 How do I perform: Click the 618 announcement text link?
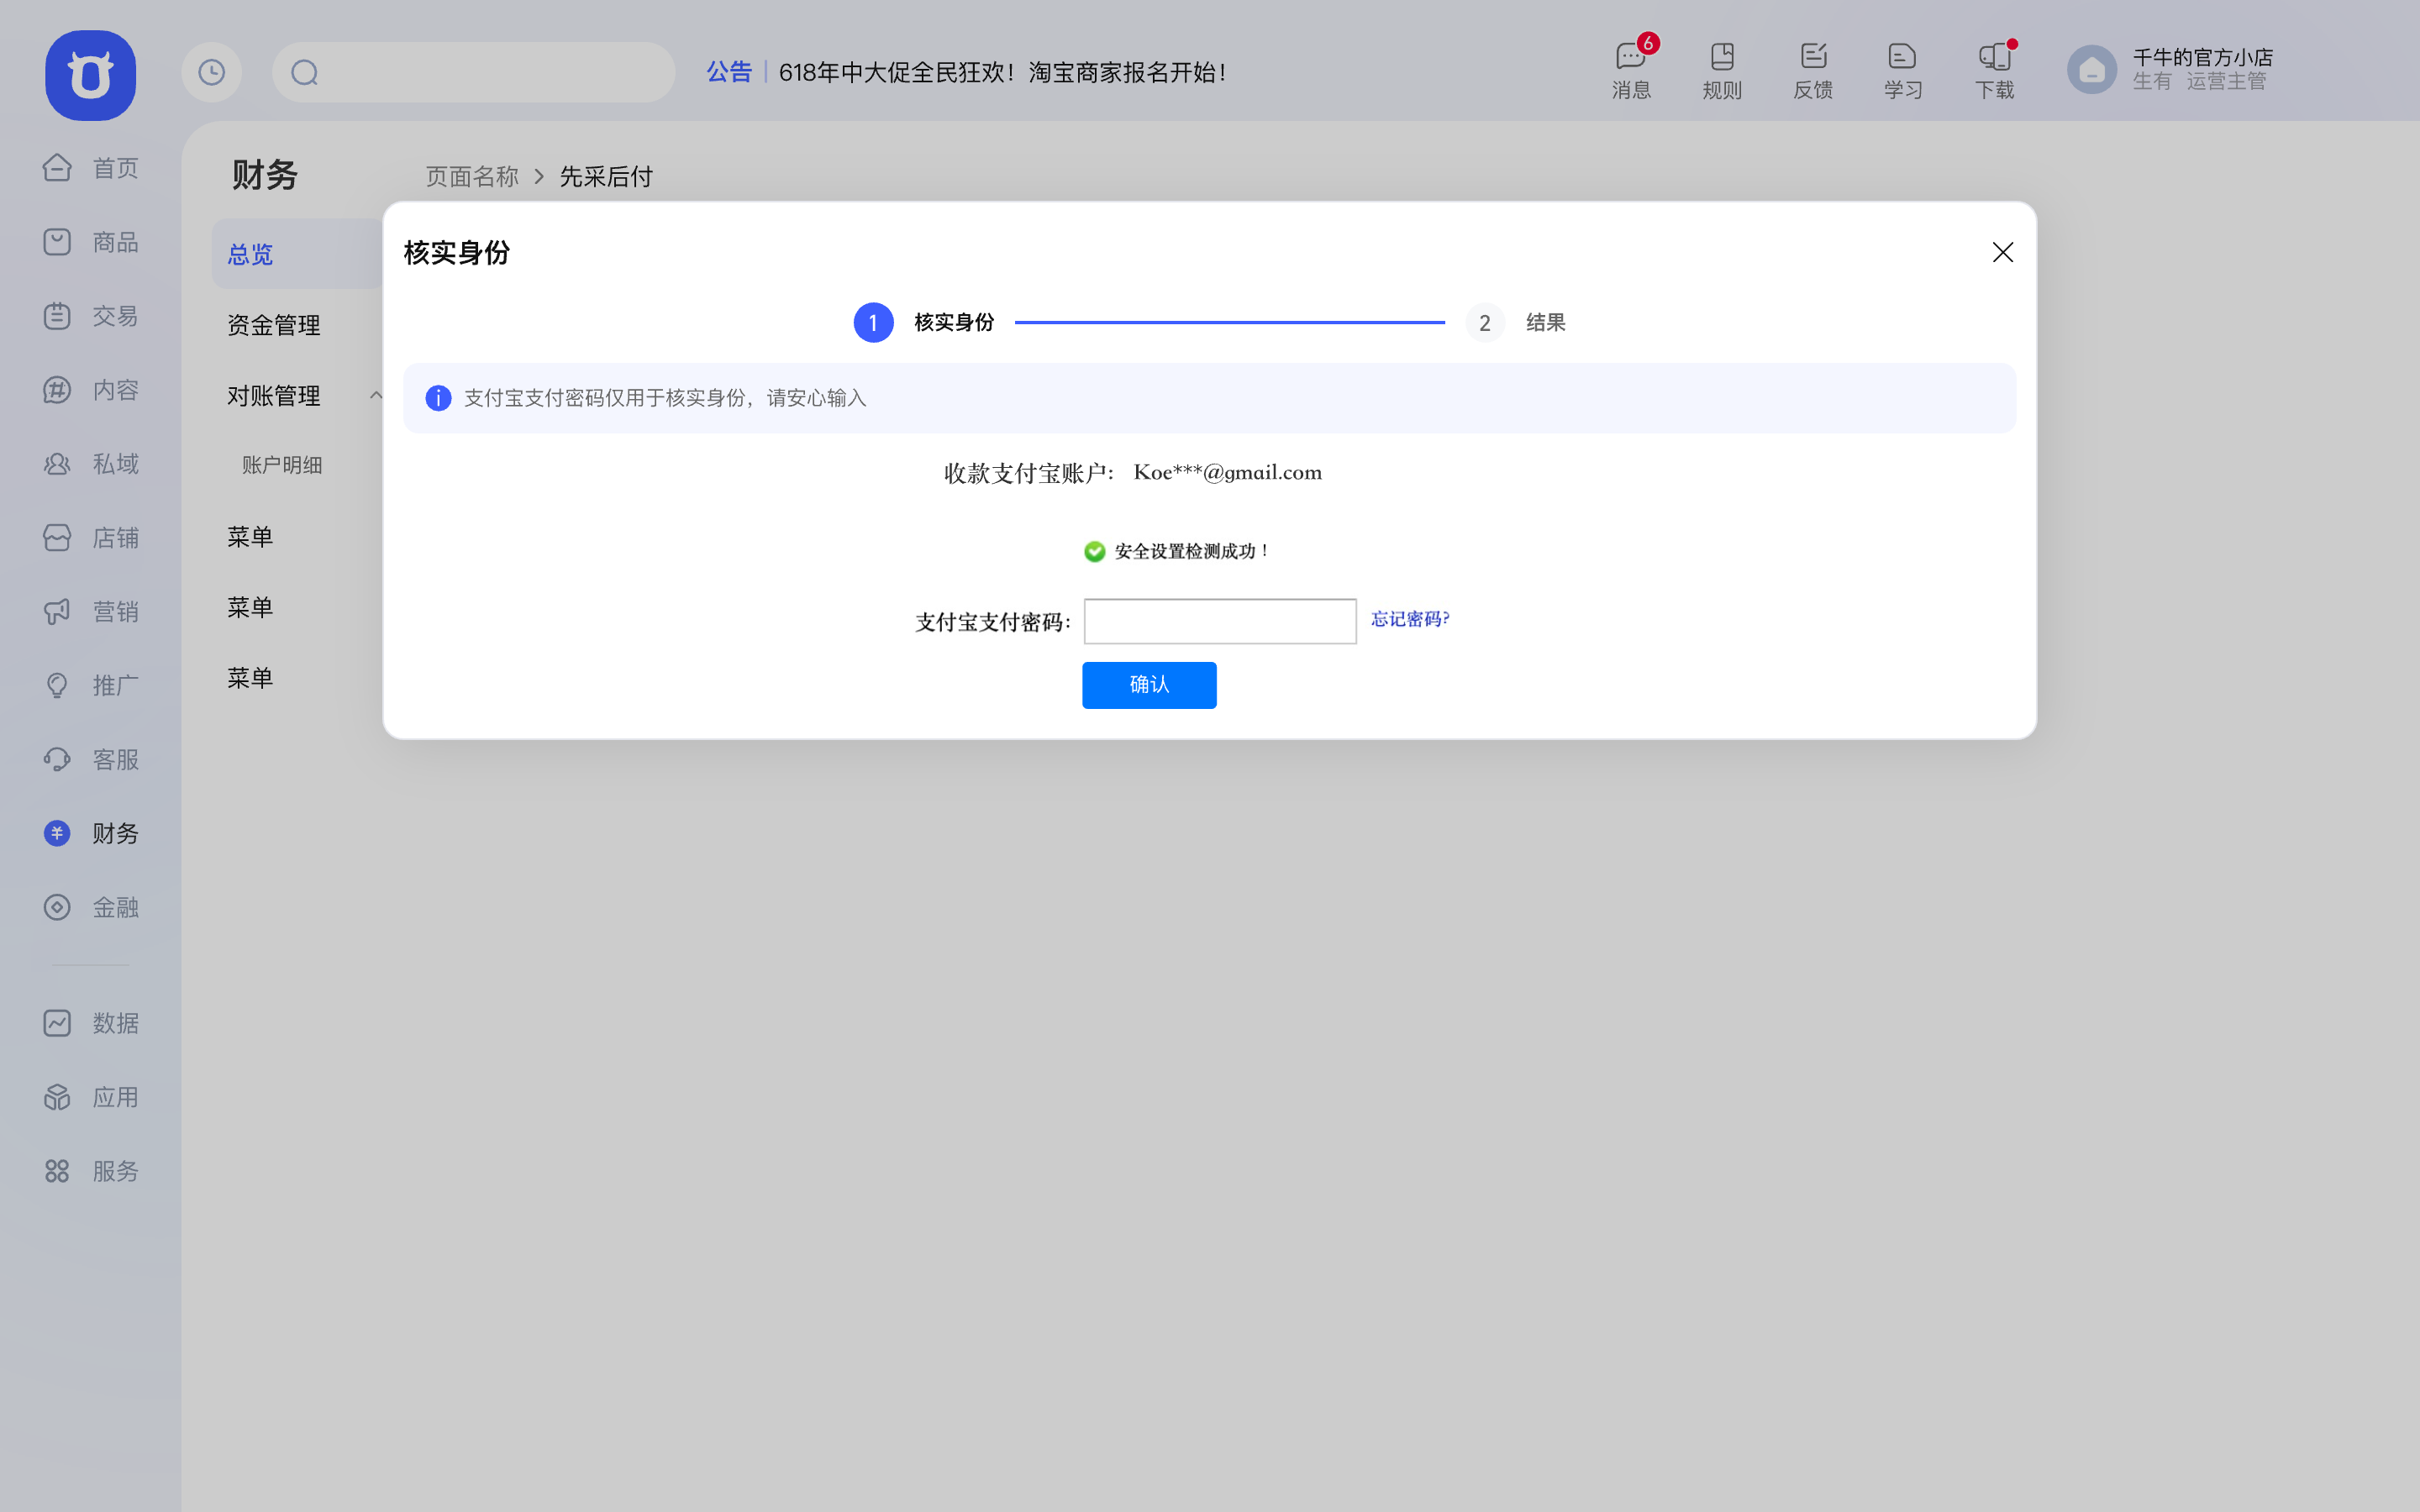pos(1003,72)
